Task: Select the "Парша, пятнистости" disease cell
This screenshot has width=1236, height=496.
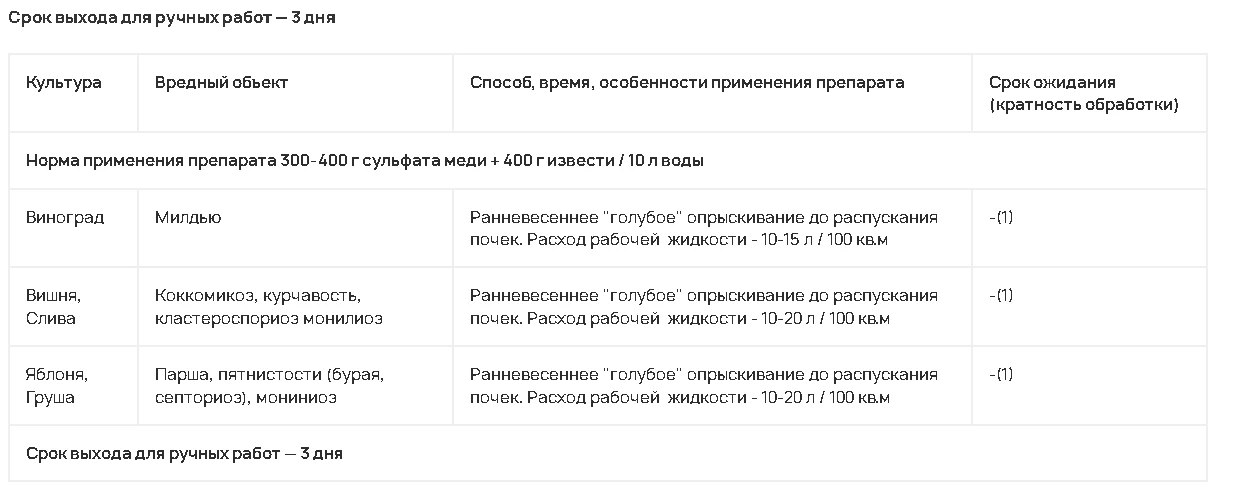Action: pos(269,374)
